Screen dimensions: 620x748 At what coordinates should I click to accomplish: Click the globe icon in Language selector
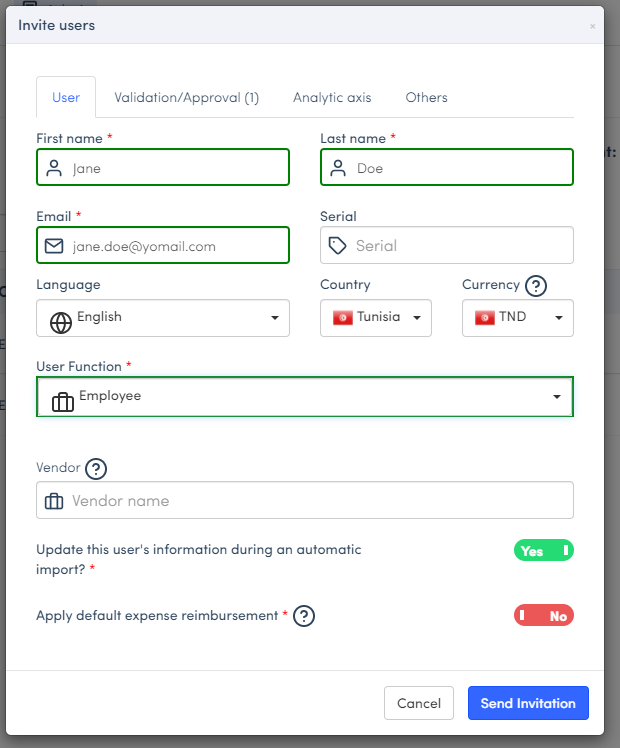pyautogui.click(x=61, y=322)
